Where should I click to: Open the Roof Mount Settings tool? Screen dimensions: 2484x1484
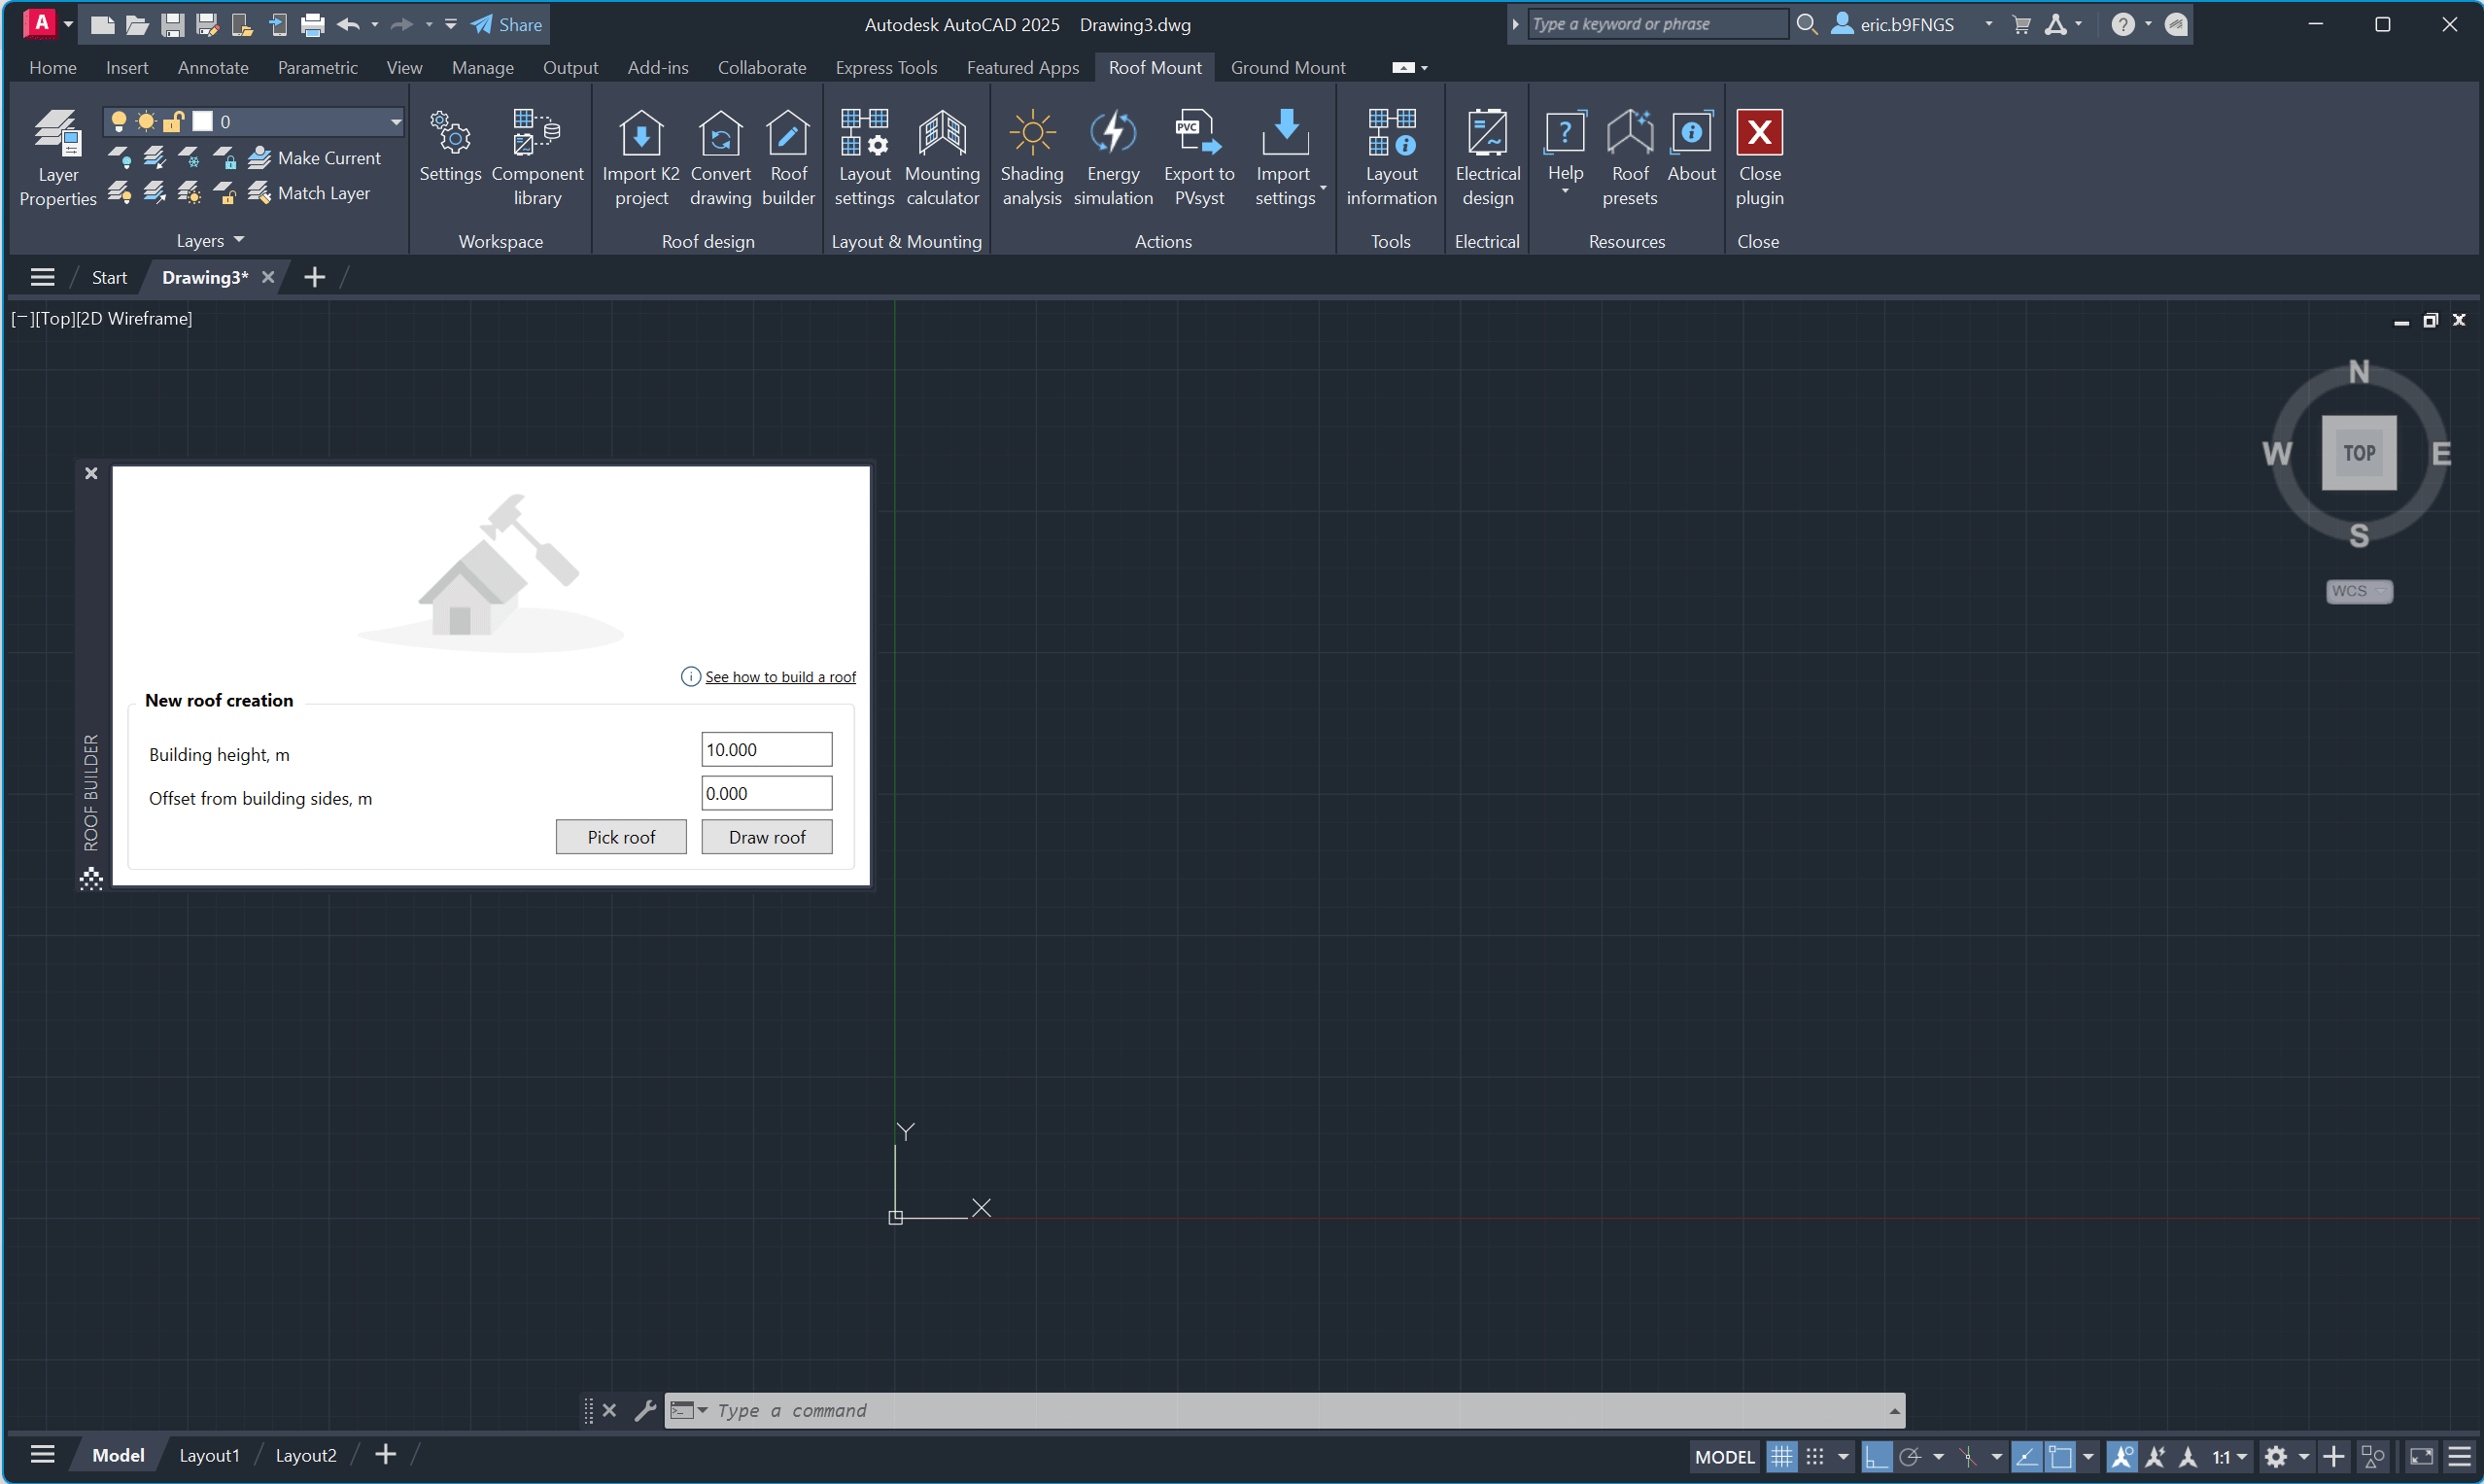pos(450,148)
